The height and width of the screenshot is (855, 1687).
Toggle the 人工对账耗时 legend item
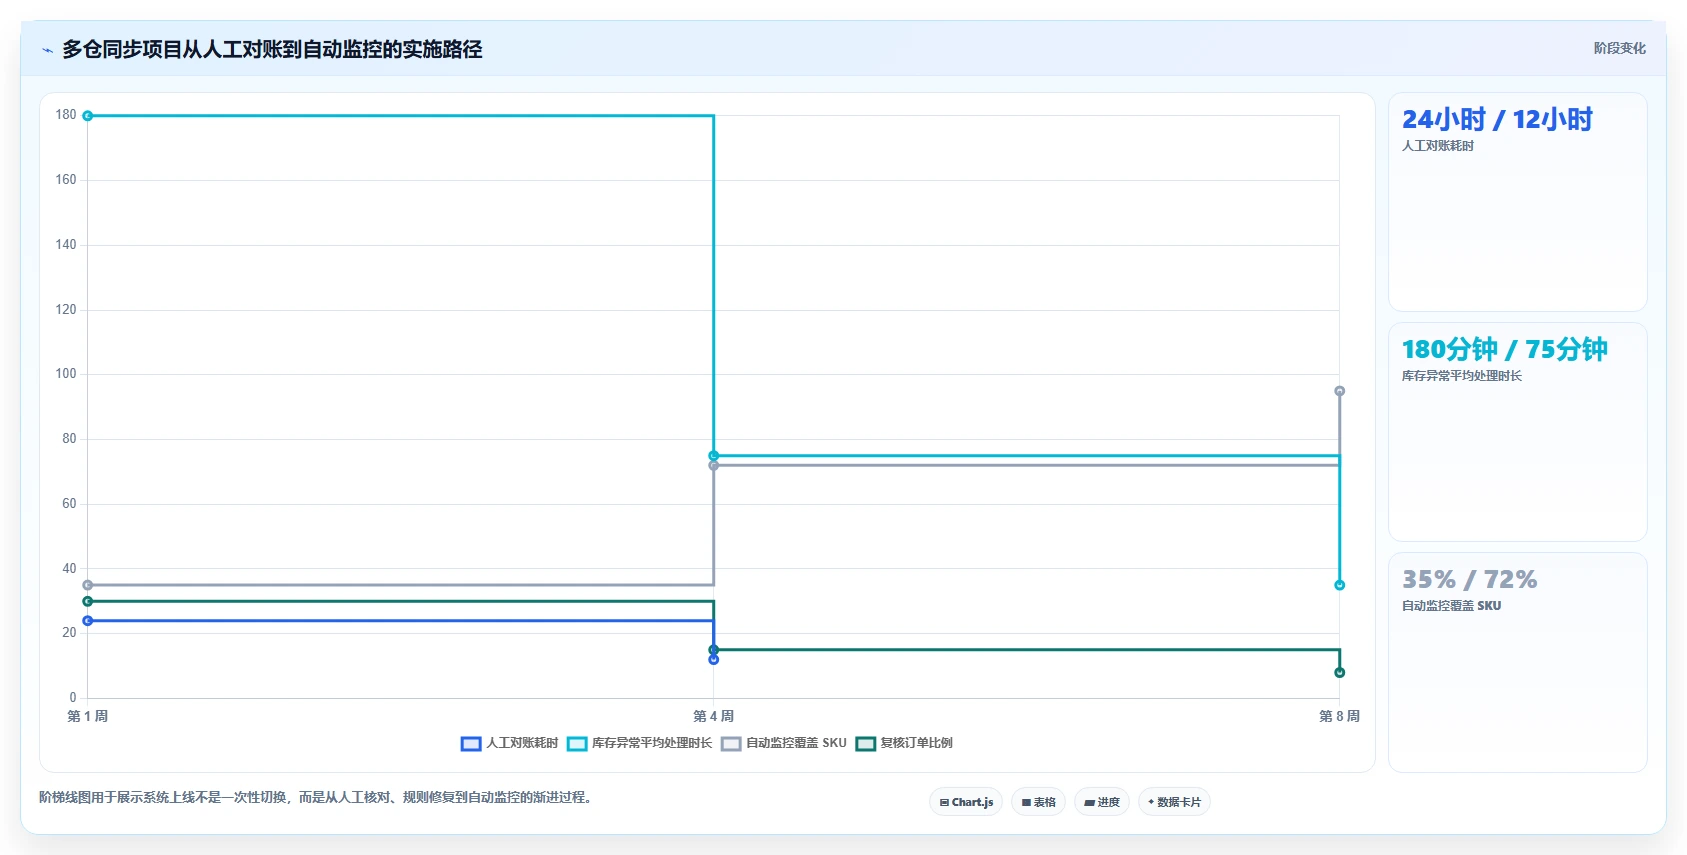509,743
